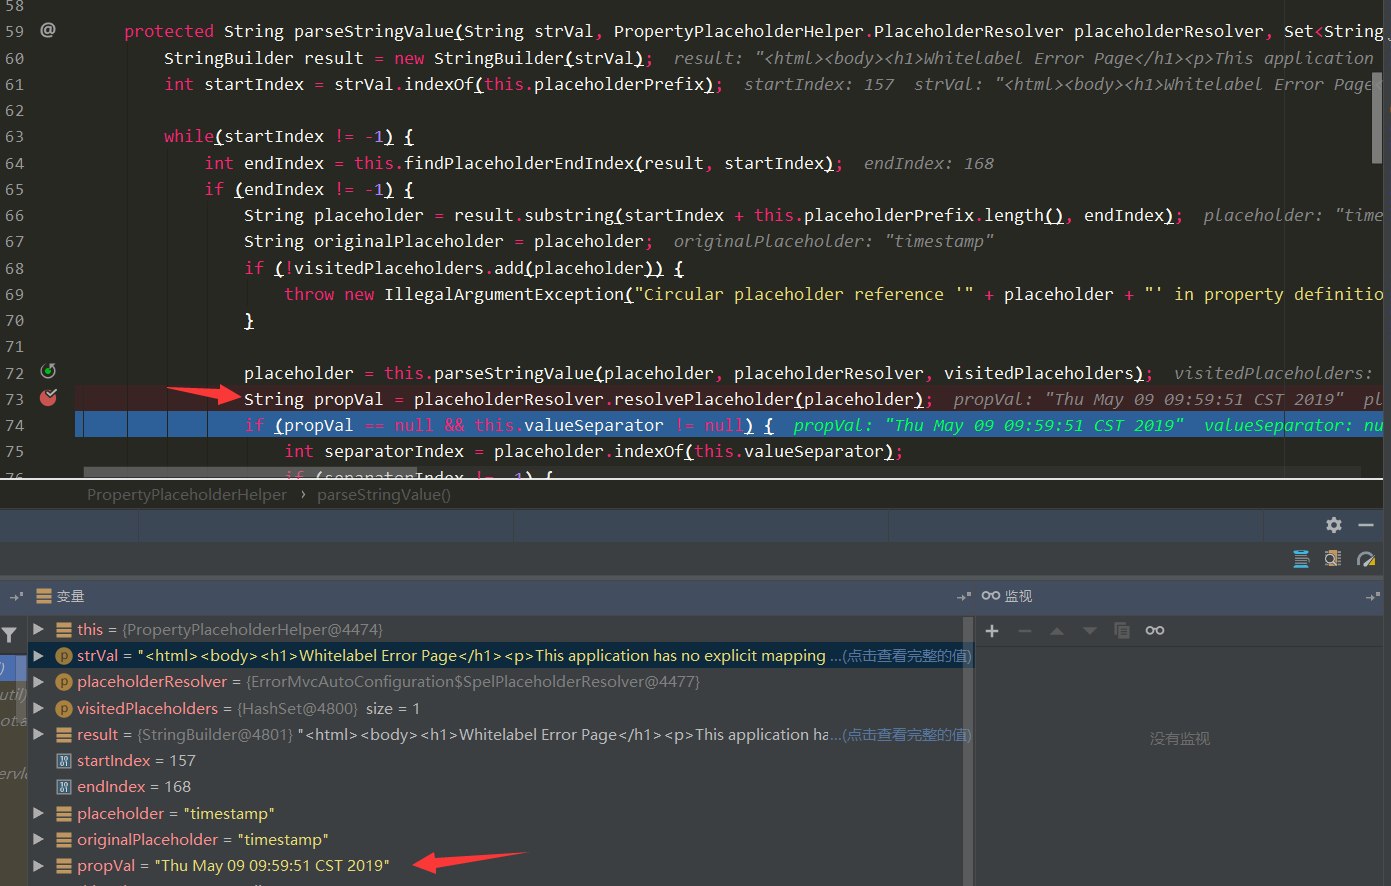This screenshot has width=1391, height=886.
Task: Remove the watch with minus icon
Action: coord(1024,630)
